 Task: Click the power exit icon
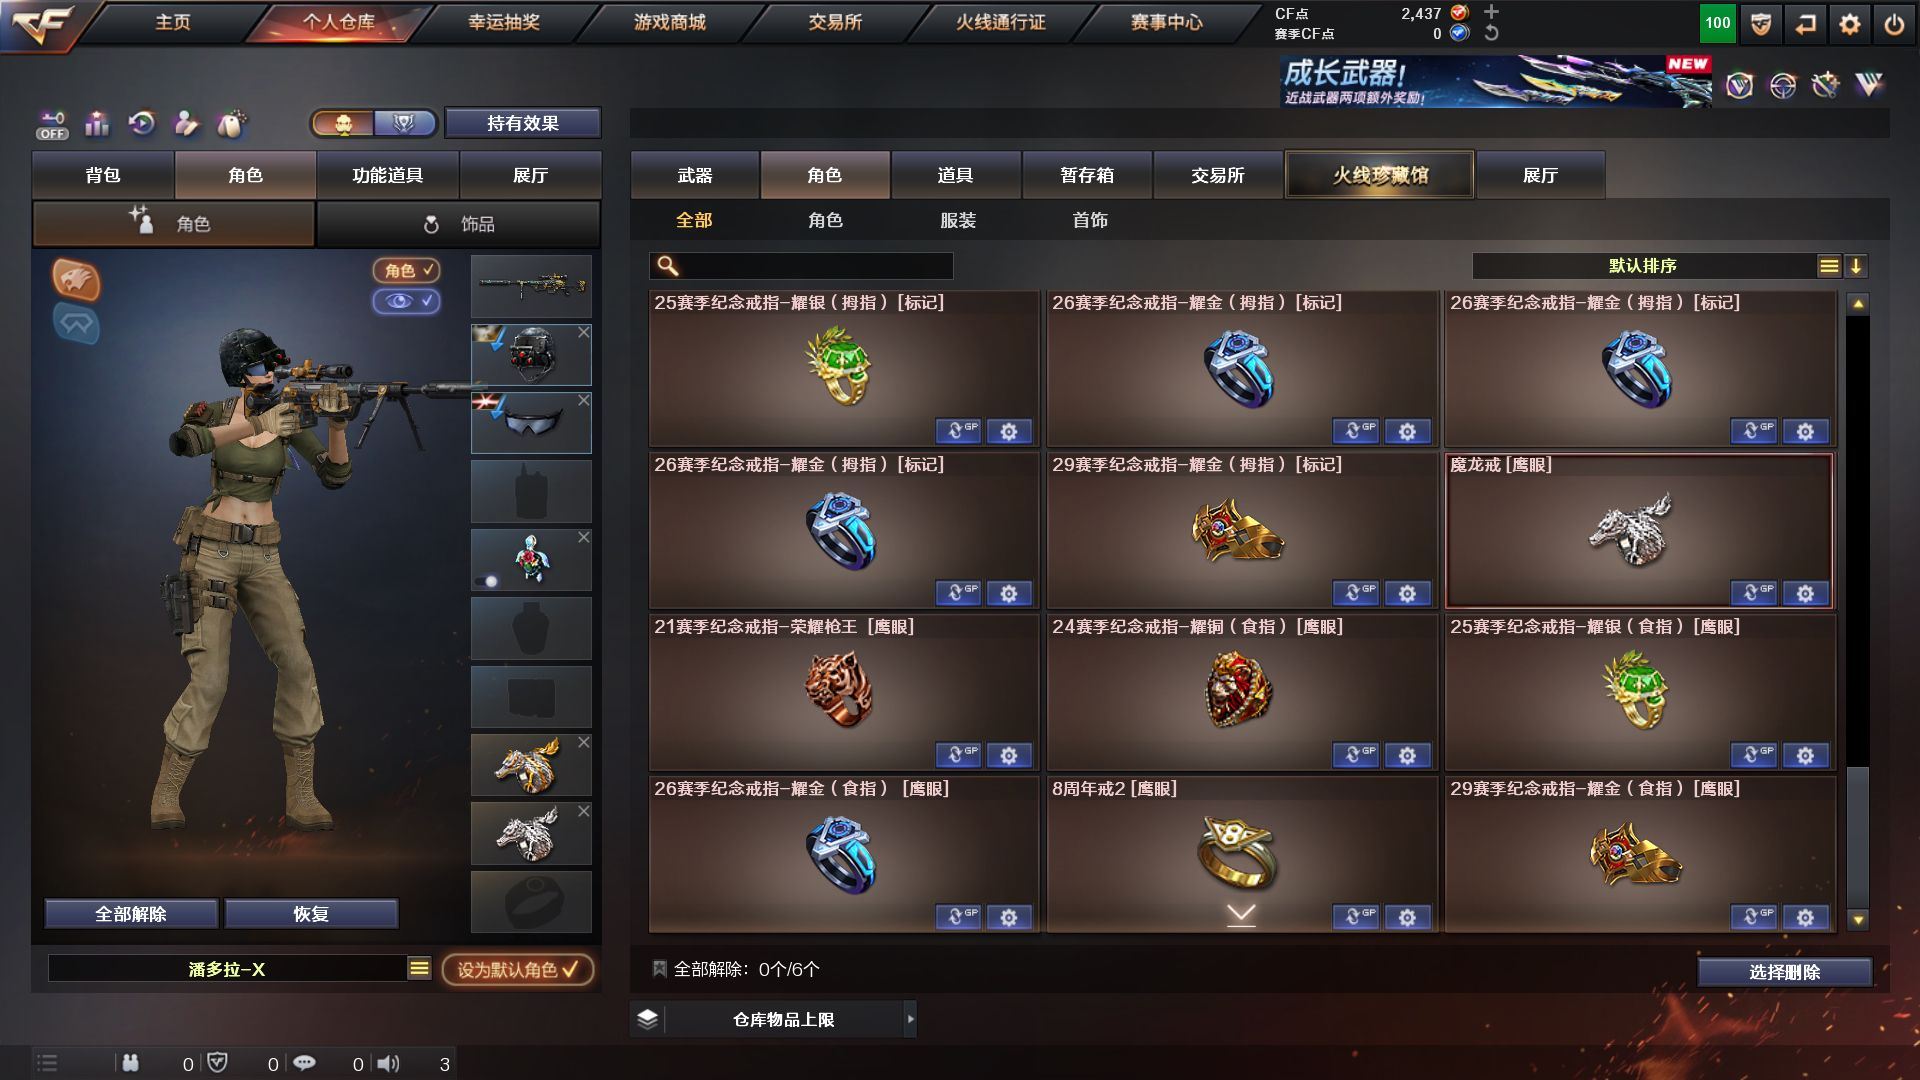1894,24
